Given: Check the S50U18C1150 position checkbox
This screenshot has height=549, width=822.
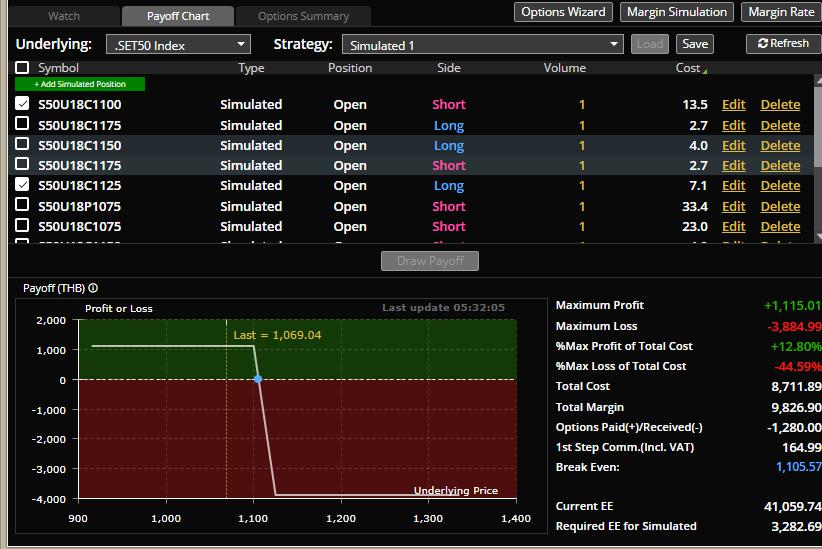Looking at the screenshot, I should (x=22, y=145).
